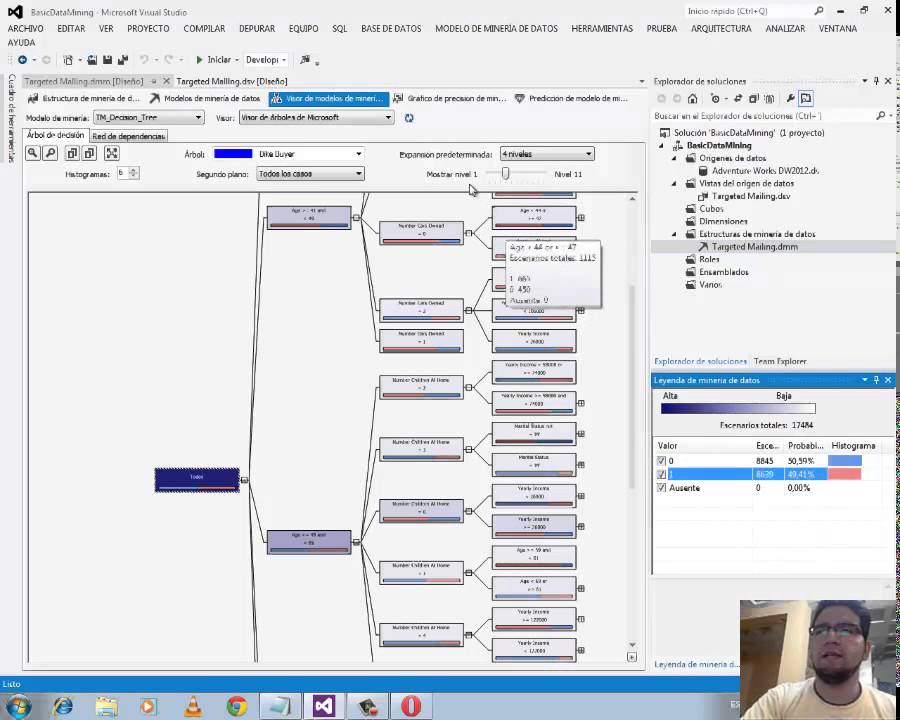Click the save all toolbar icon

[x=122, y=60]
